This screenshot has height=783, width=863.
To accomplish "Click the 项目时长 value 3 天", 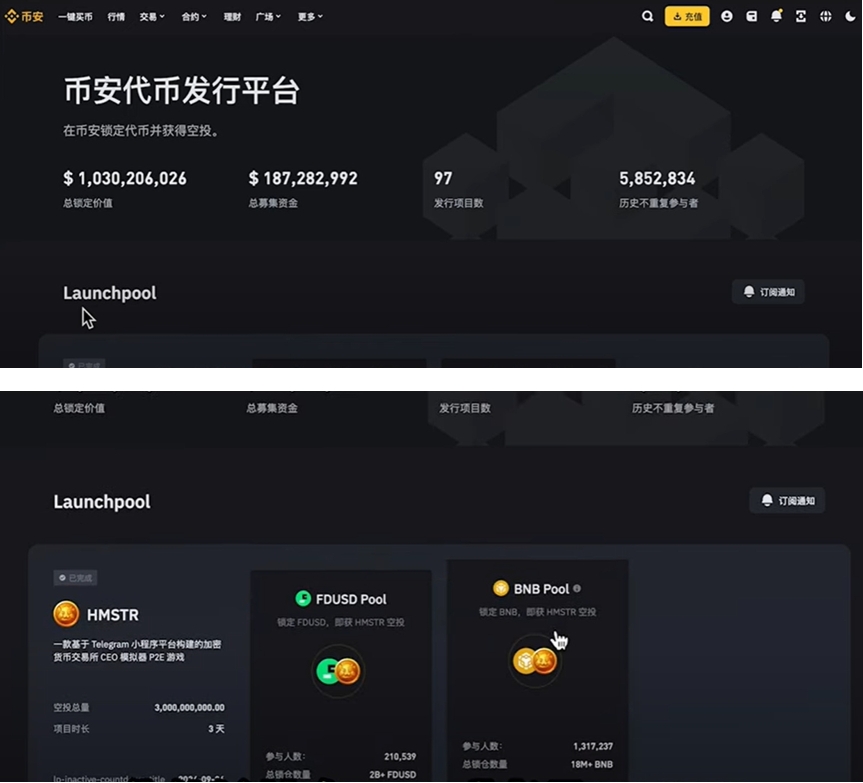I will pyautogui.click(x=216, y=729).
